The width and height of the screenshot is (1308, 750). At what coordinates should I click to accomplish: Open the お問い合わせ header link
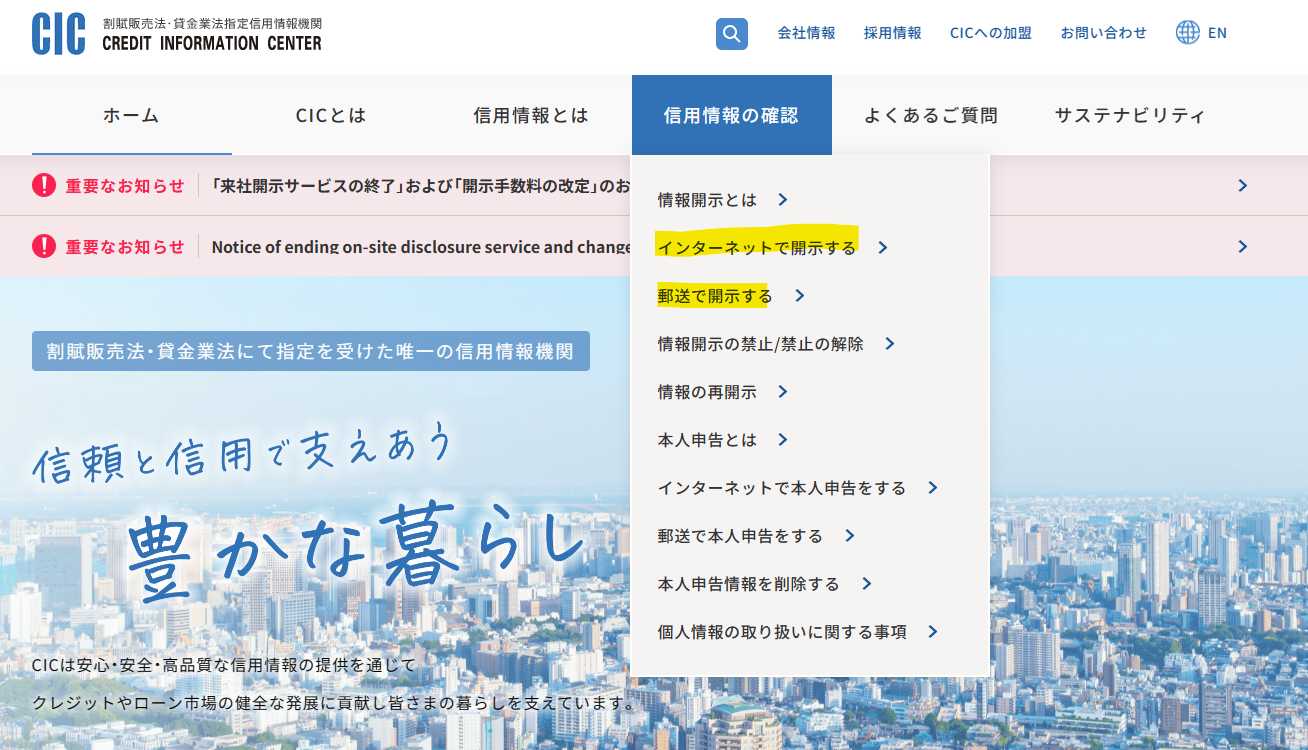[1104, 33]
